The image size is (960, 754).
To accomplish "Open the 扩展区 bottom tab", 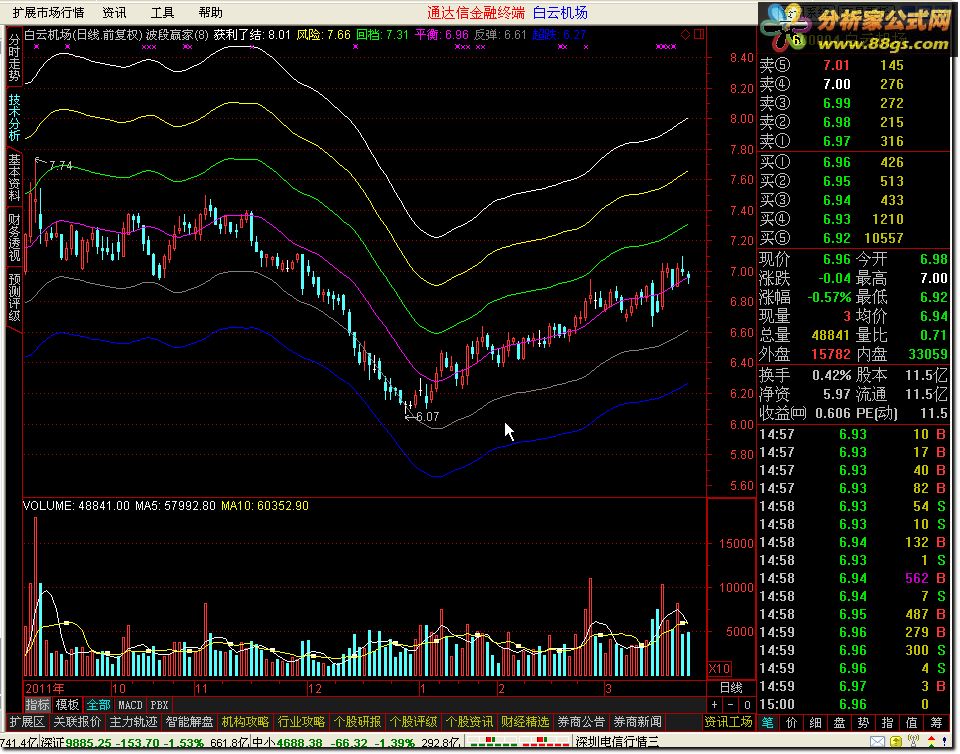I will 28,722.
